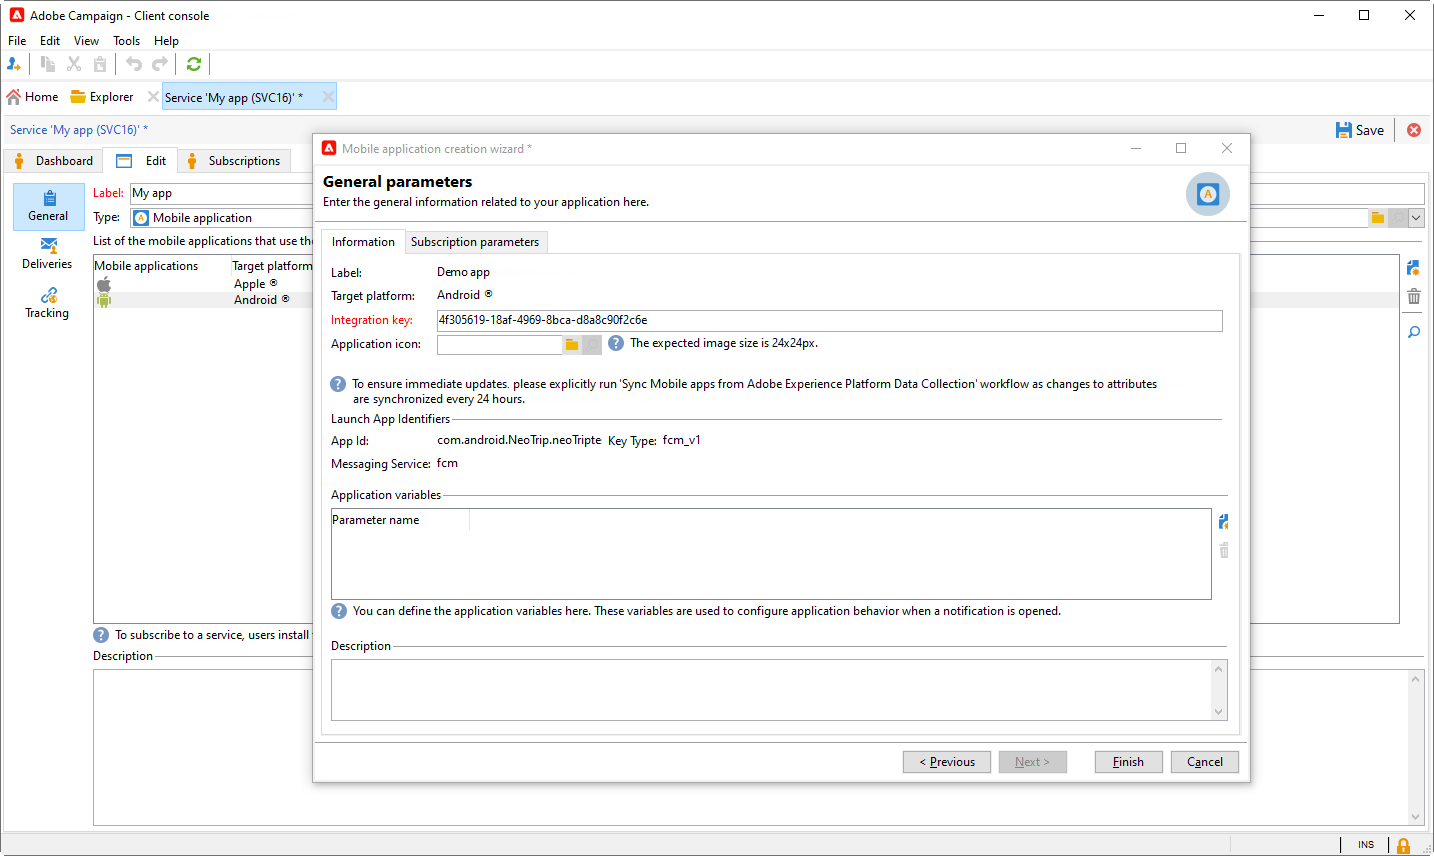Add a mobile application using the list's add icon
This screenshot has width=1434, height=856.
(x=1413, y=268)
